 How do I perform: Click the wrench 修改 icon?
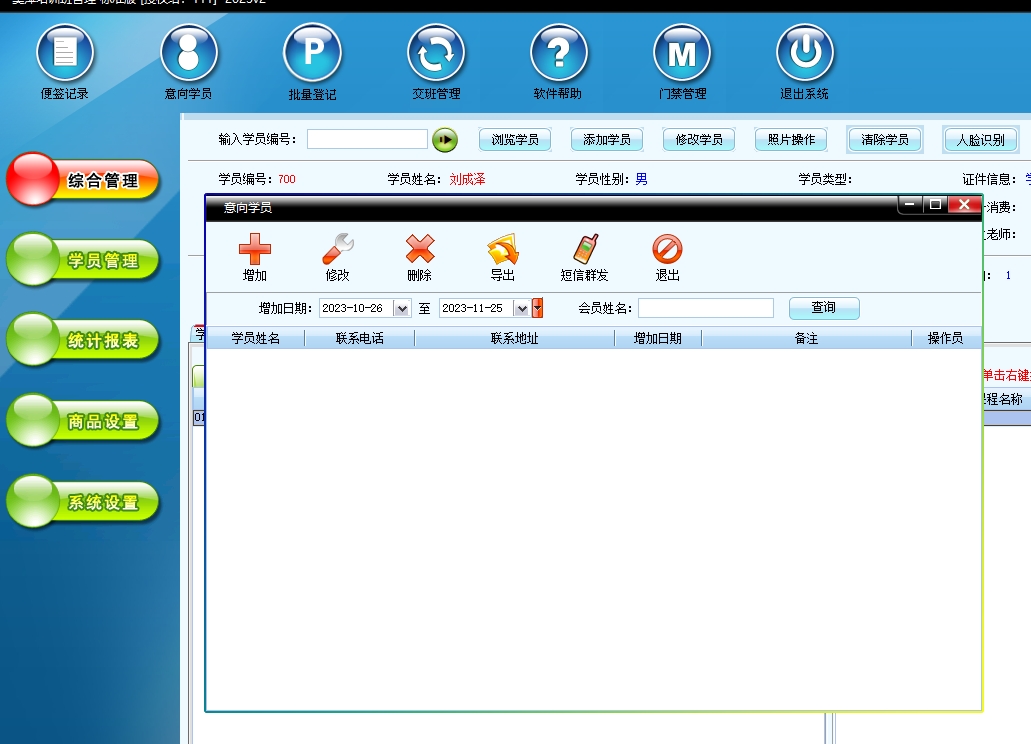338,249
